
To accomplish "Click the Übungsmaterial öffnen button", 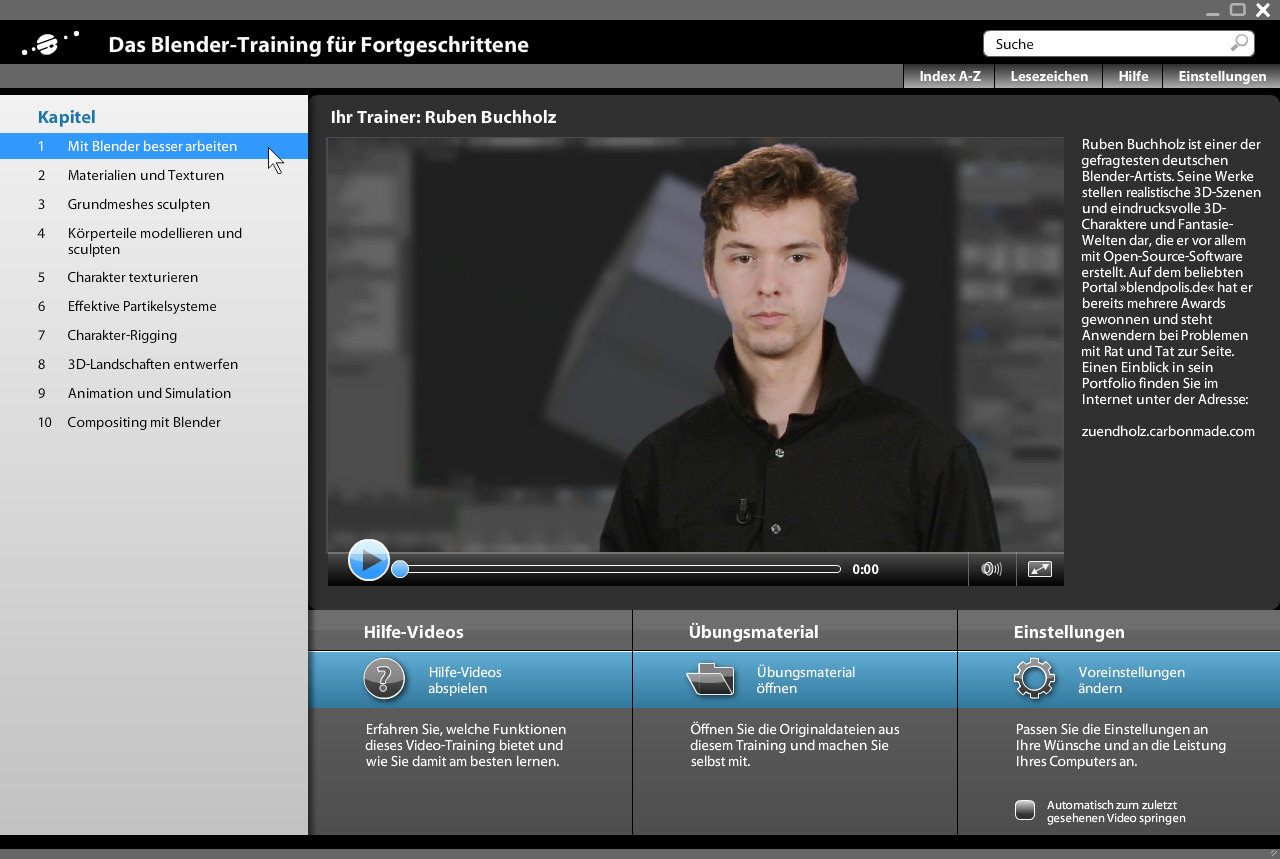I will [x=805, y=680].
